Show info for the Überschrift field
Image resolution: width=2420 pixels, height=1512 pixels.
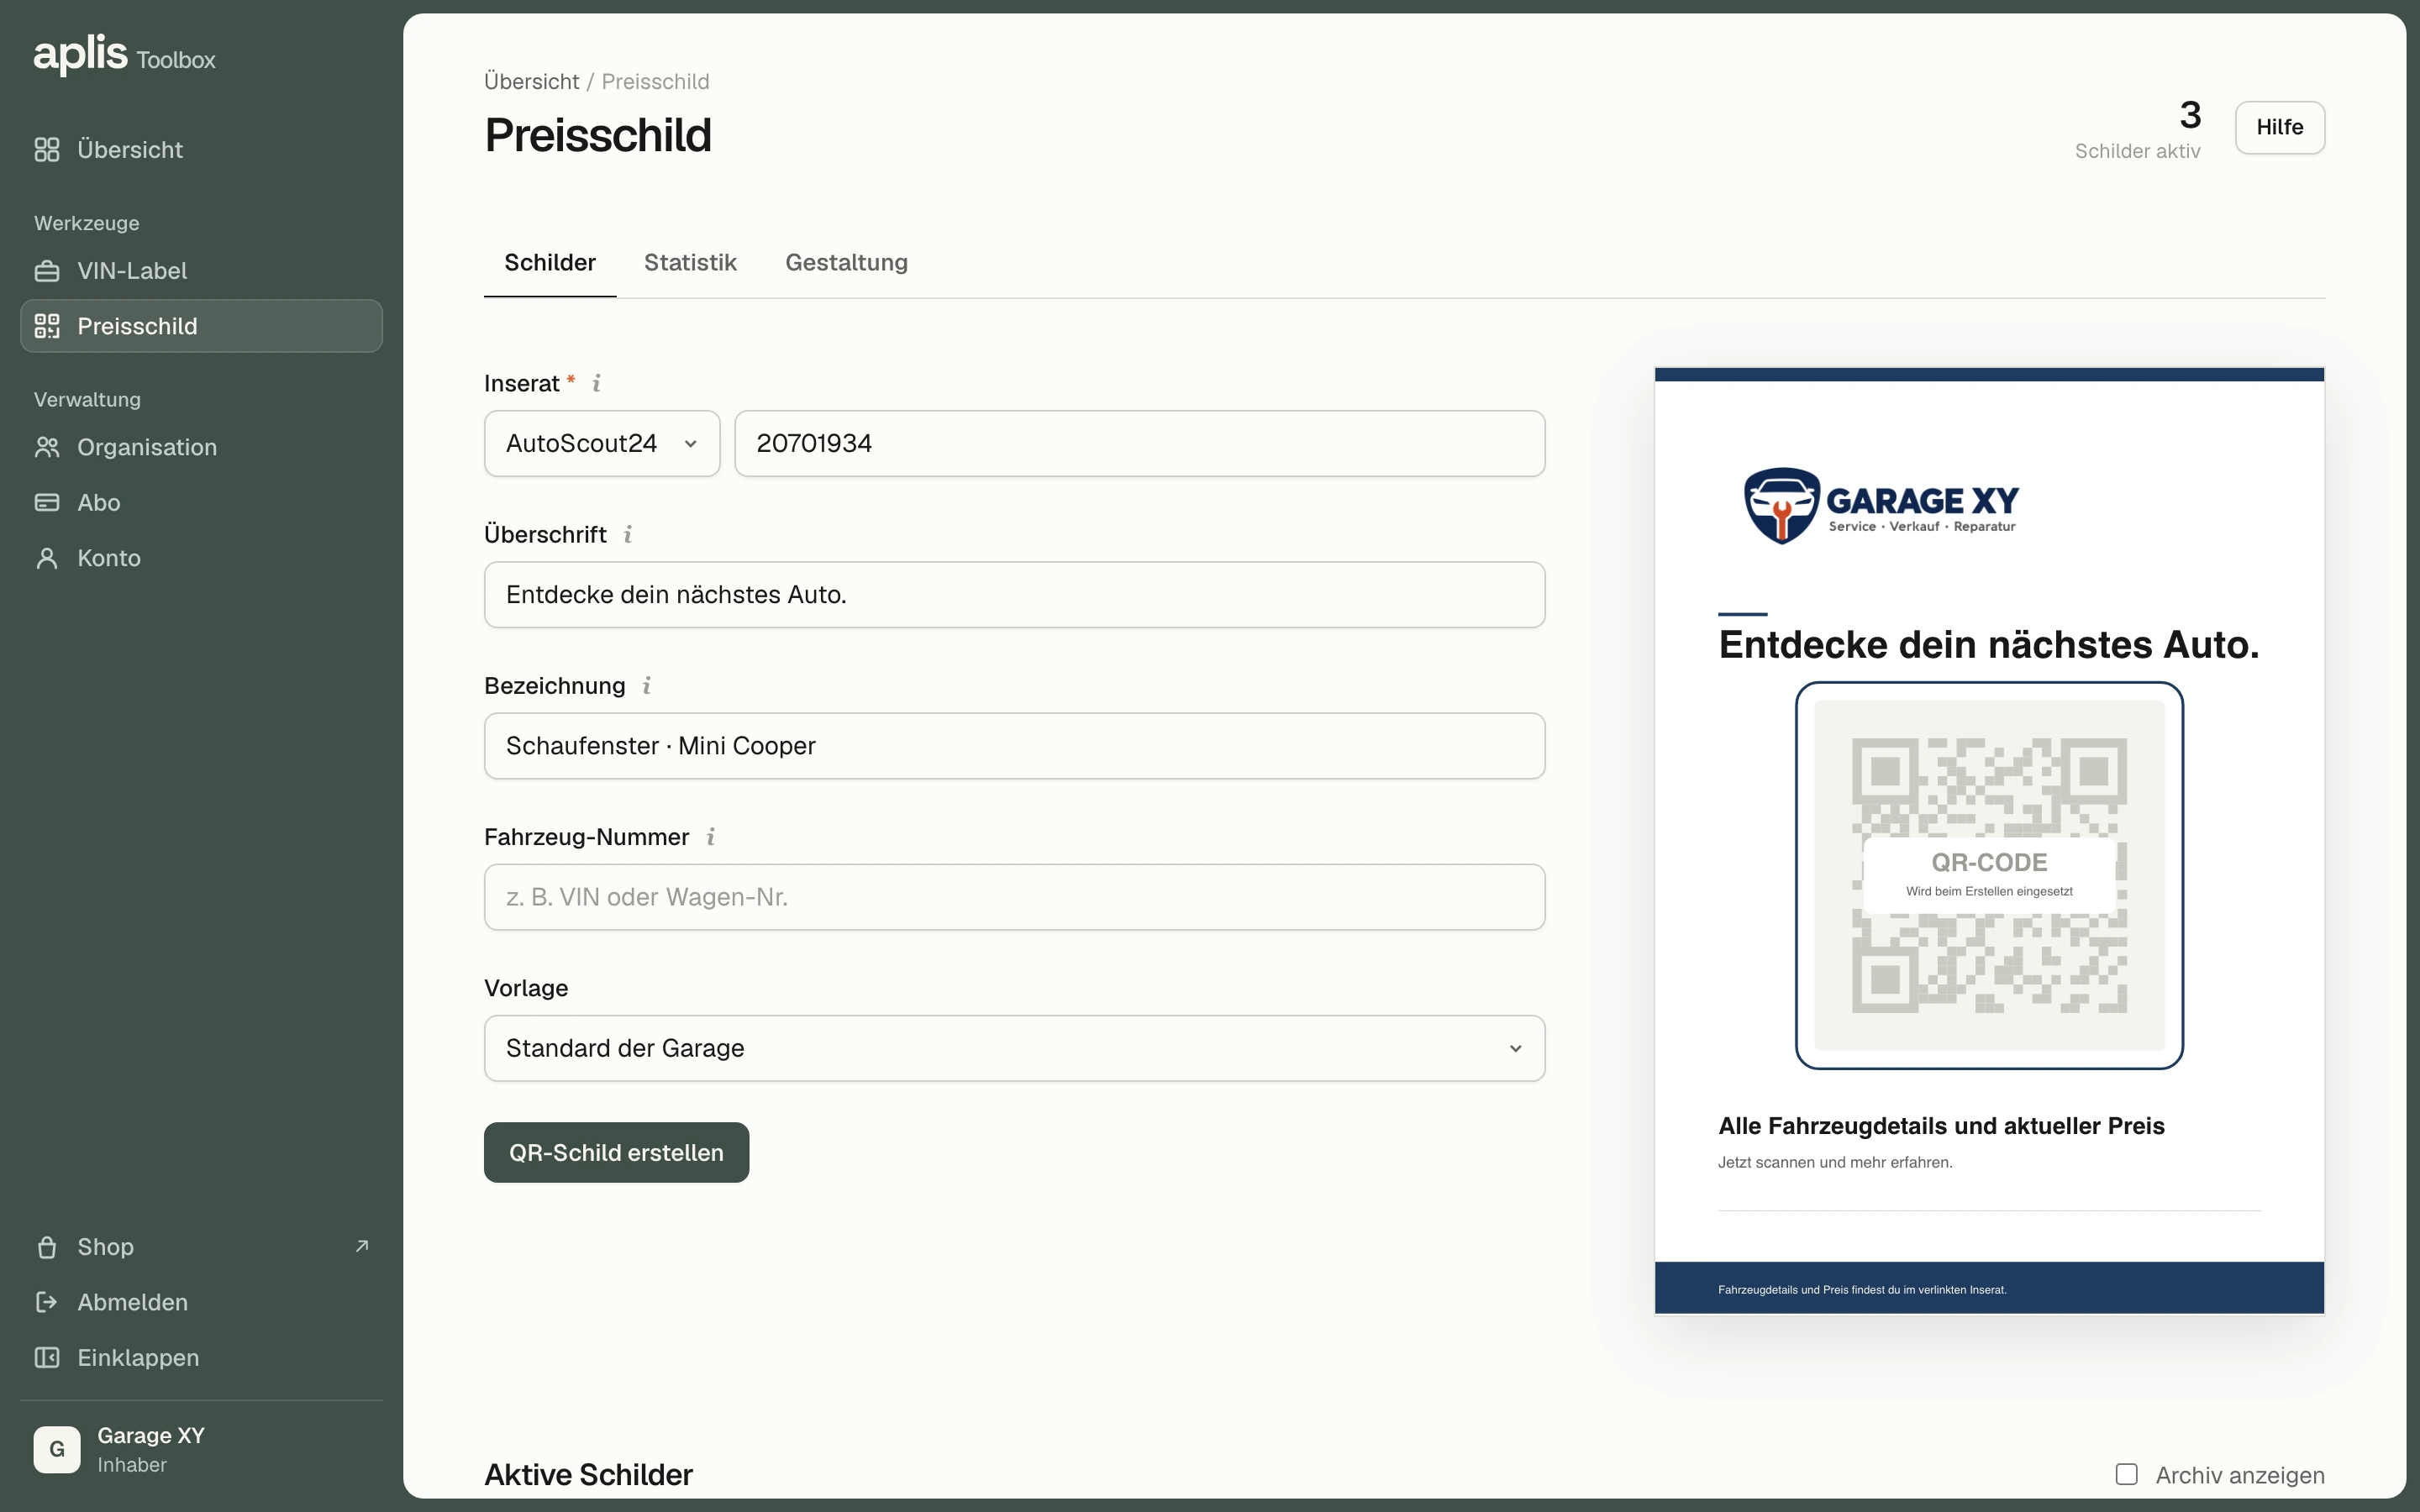pyautogui.click(x=628, y=534)
